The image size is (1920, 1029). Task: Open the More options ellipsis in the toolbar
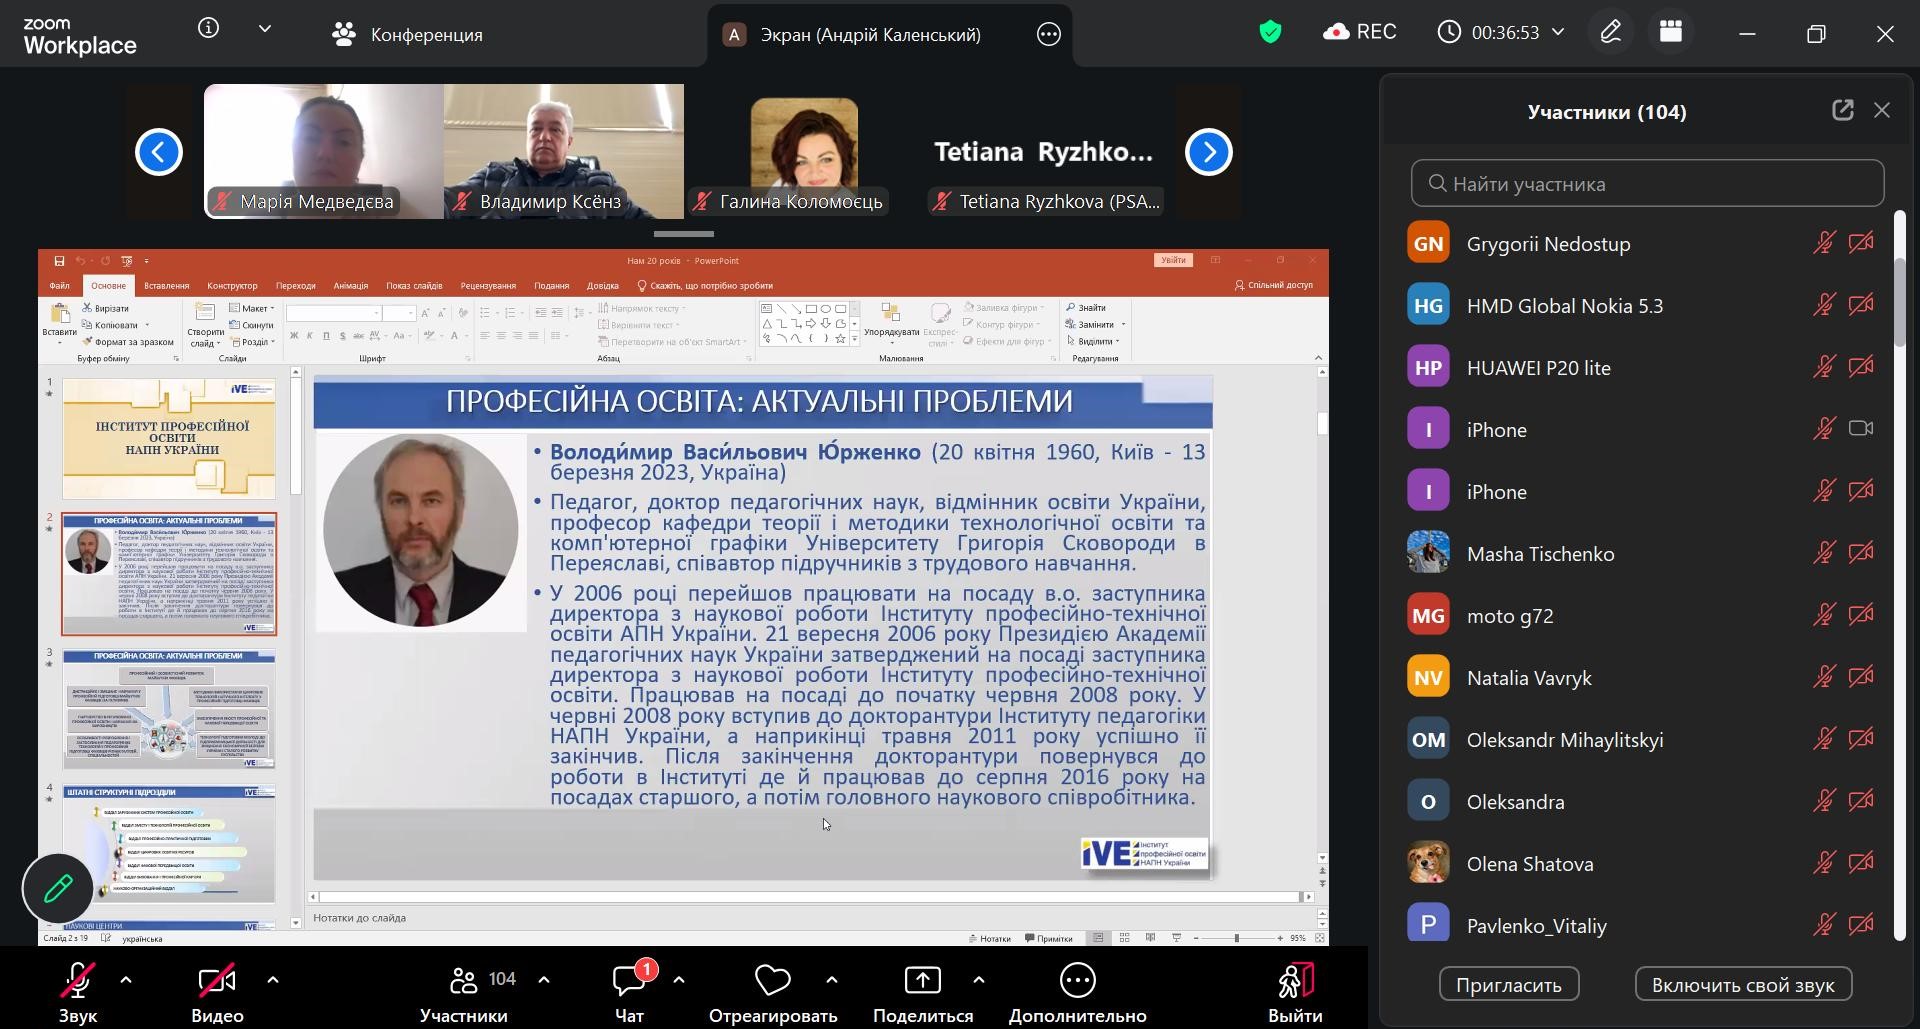coord(1077,981)
